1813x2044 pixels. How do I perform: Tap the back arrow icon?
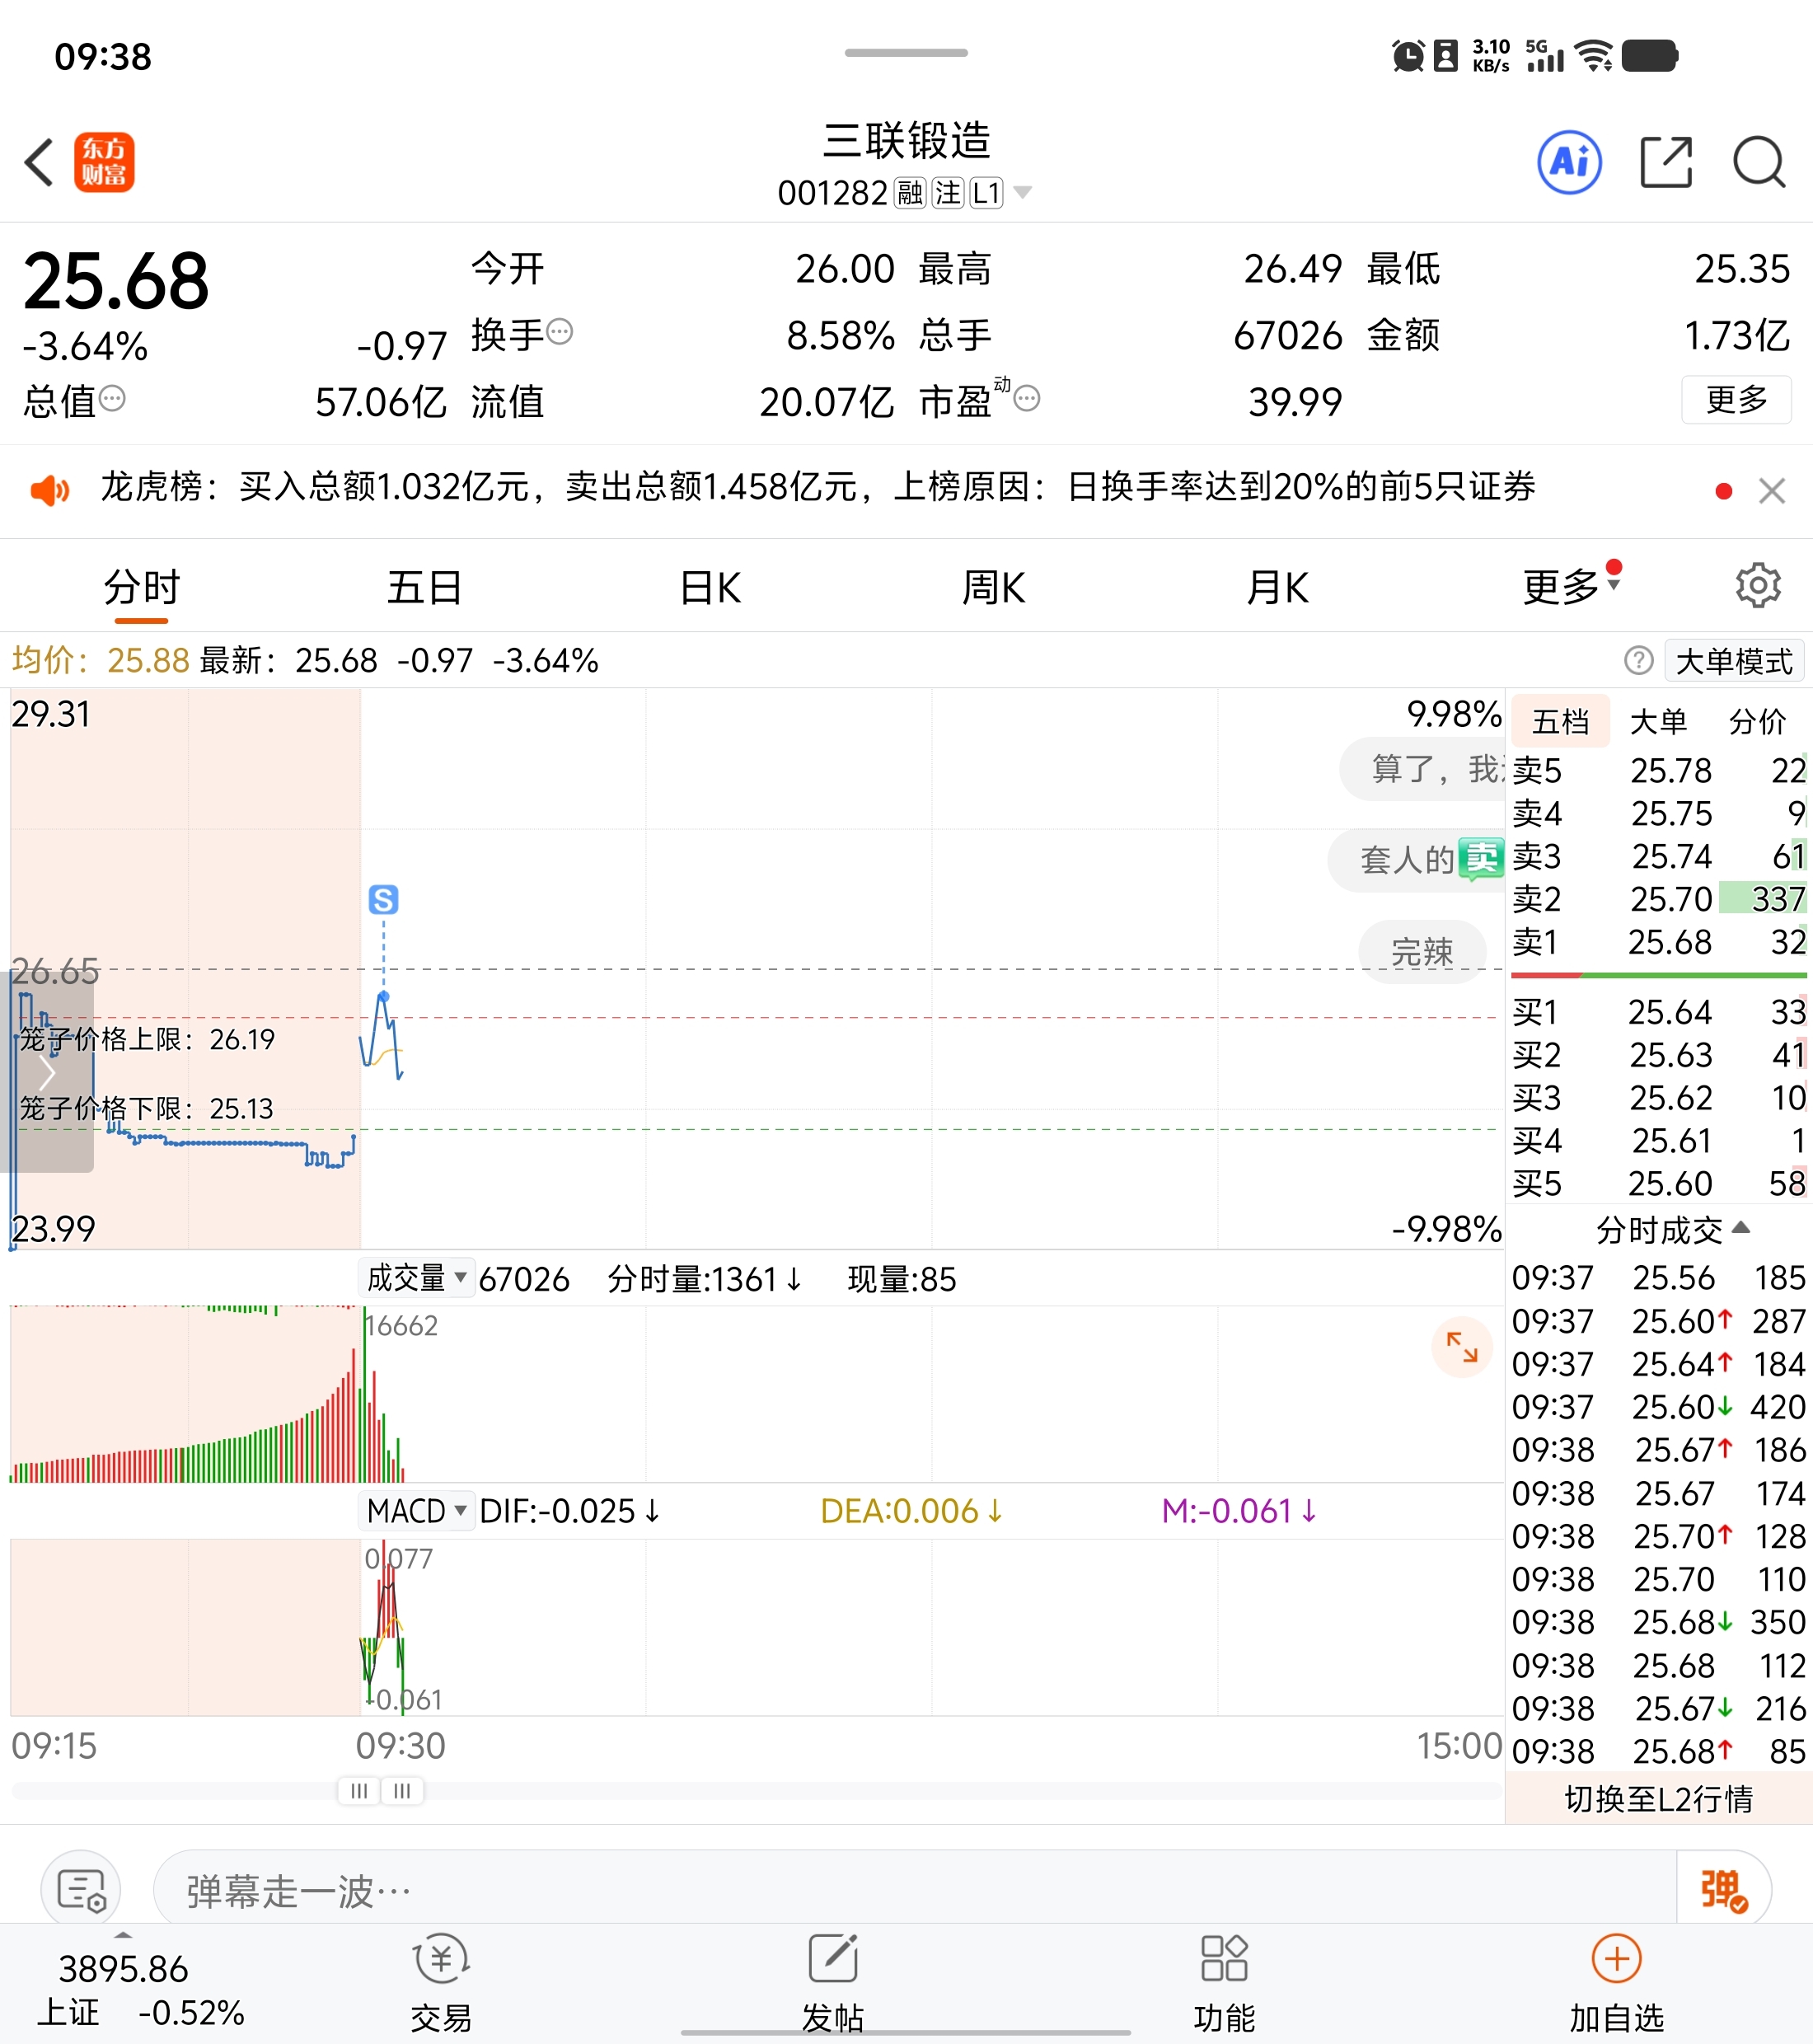point(40,162)
